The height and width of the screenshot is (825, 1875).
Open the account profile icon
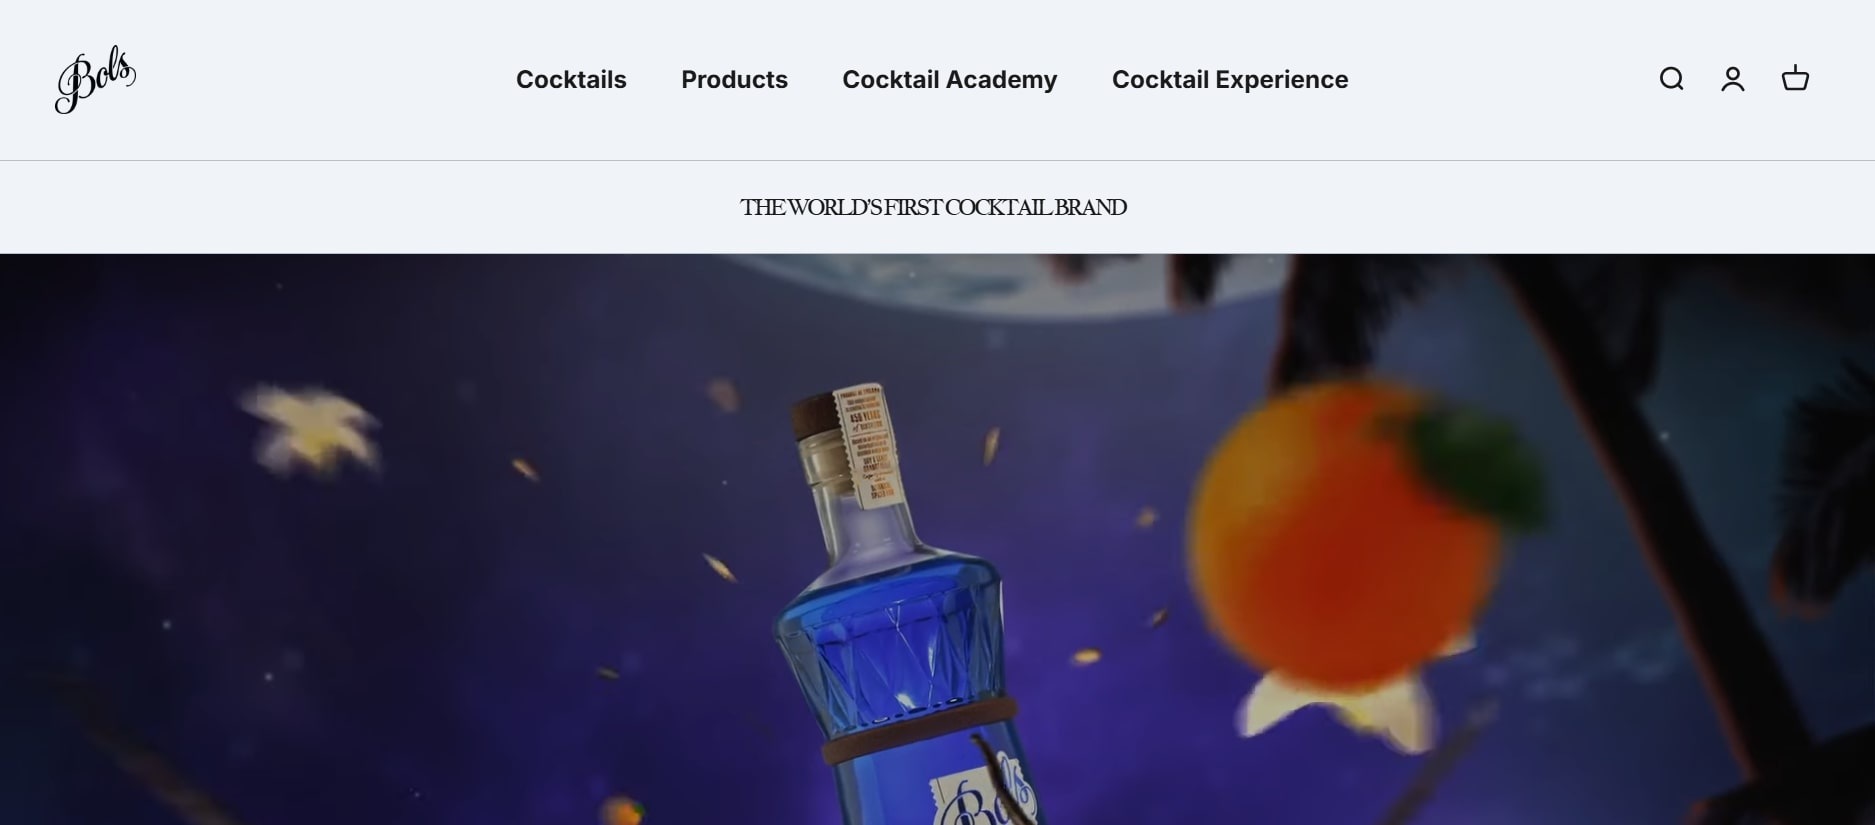point(1733,79)
